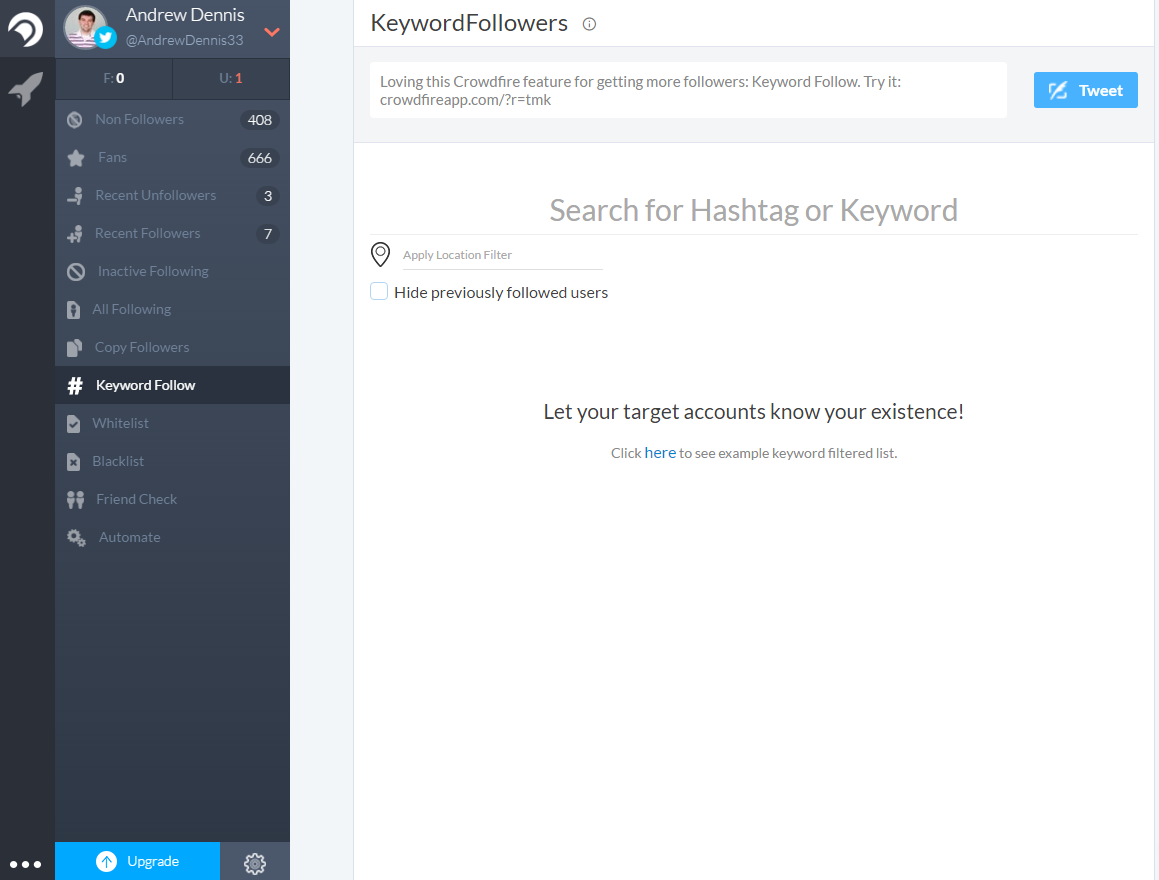Viewport: 1159px width, 880px height.
Task: Click the hashtag Keyword Follow icon
Action: (x=75, y=386)
